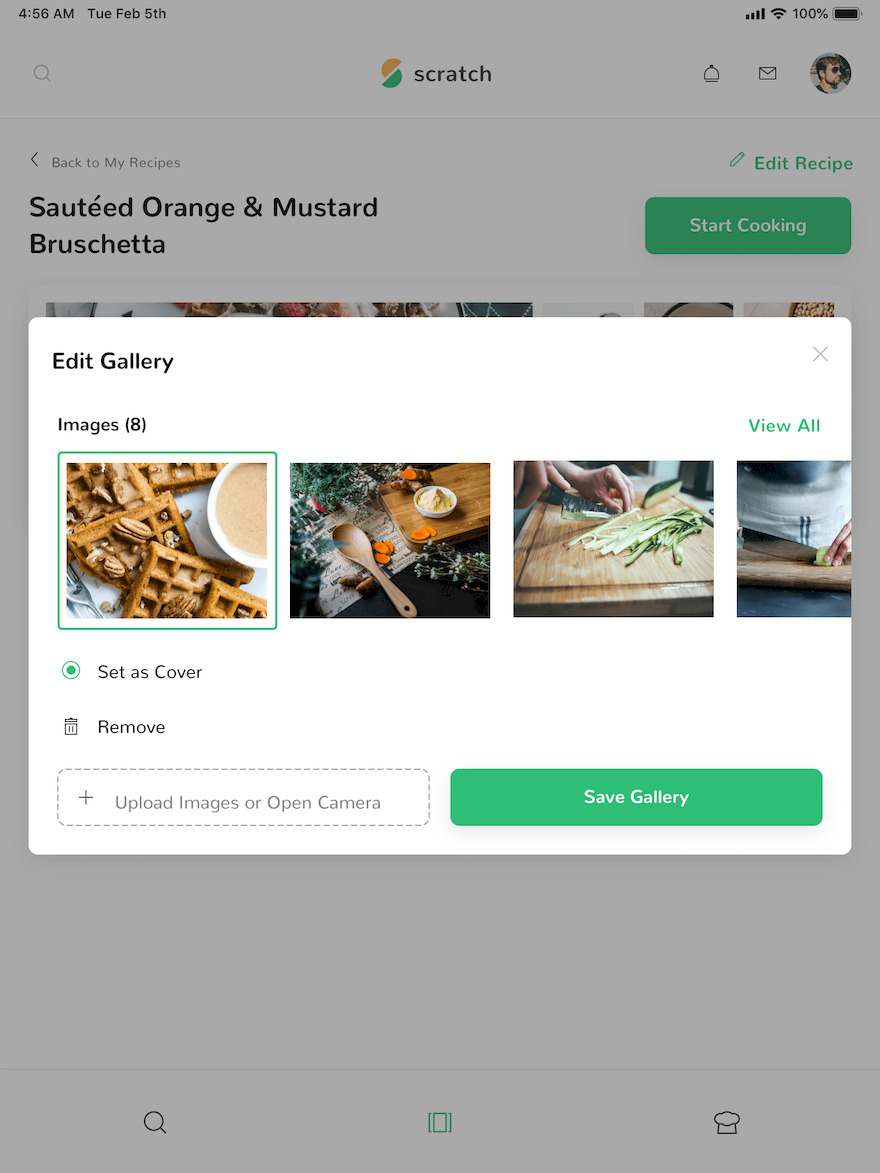The image size is (880, 1173).
Task: Click the trash icon next to Remove
Action: (71, 726)
